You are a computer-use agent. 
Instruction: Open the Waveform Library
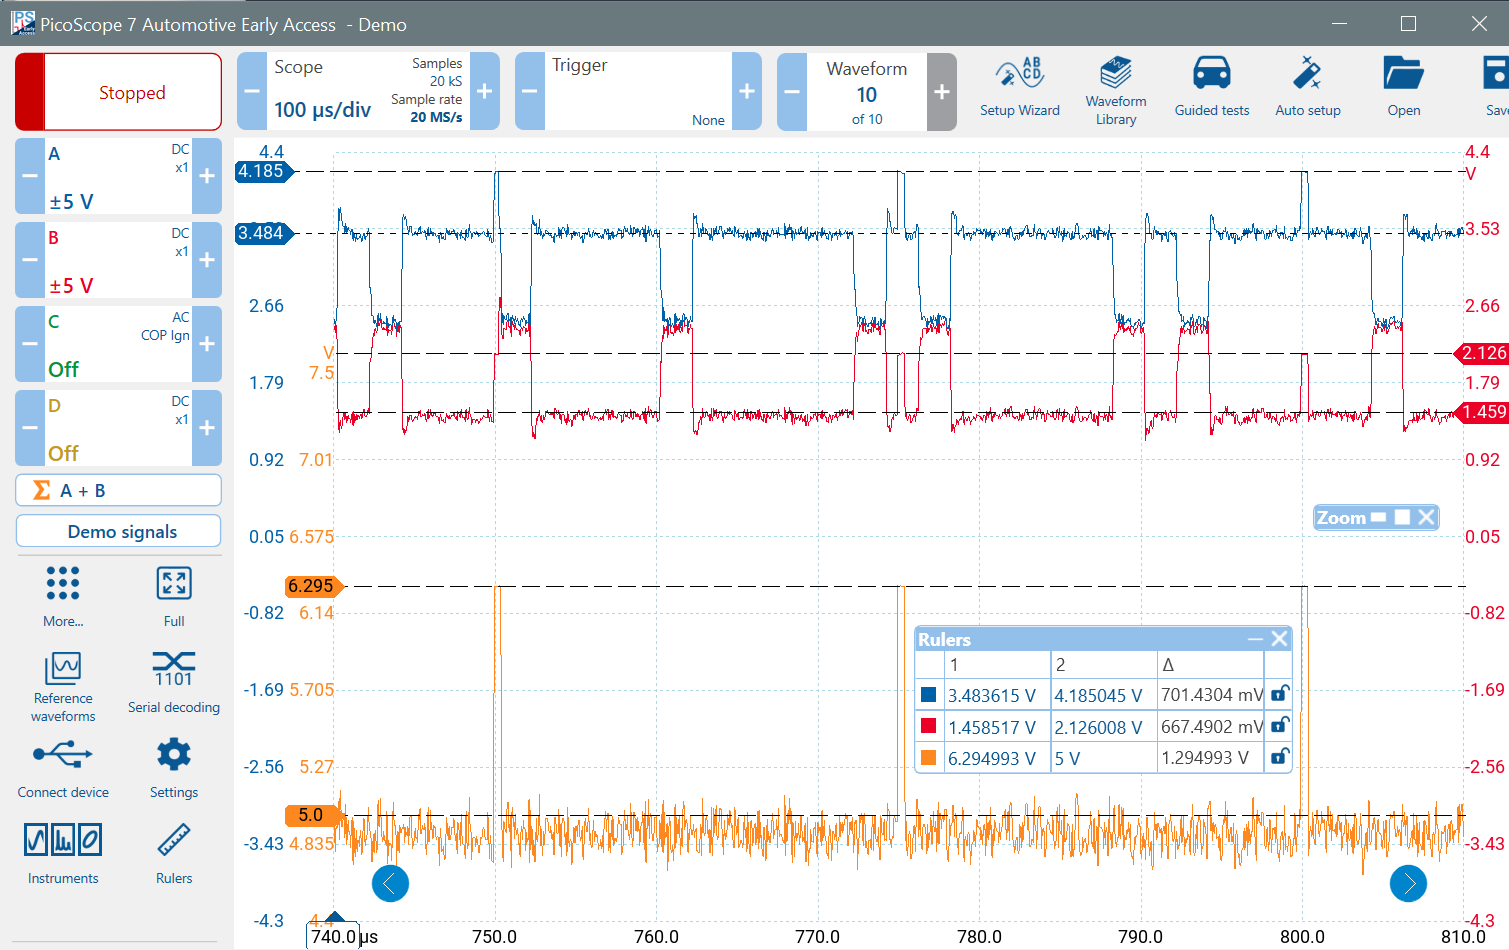[1116, 90]
